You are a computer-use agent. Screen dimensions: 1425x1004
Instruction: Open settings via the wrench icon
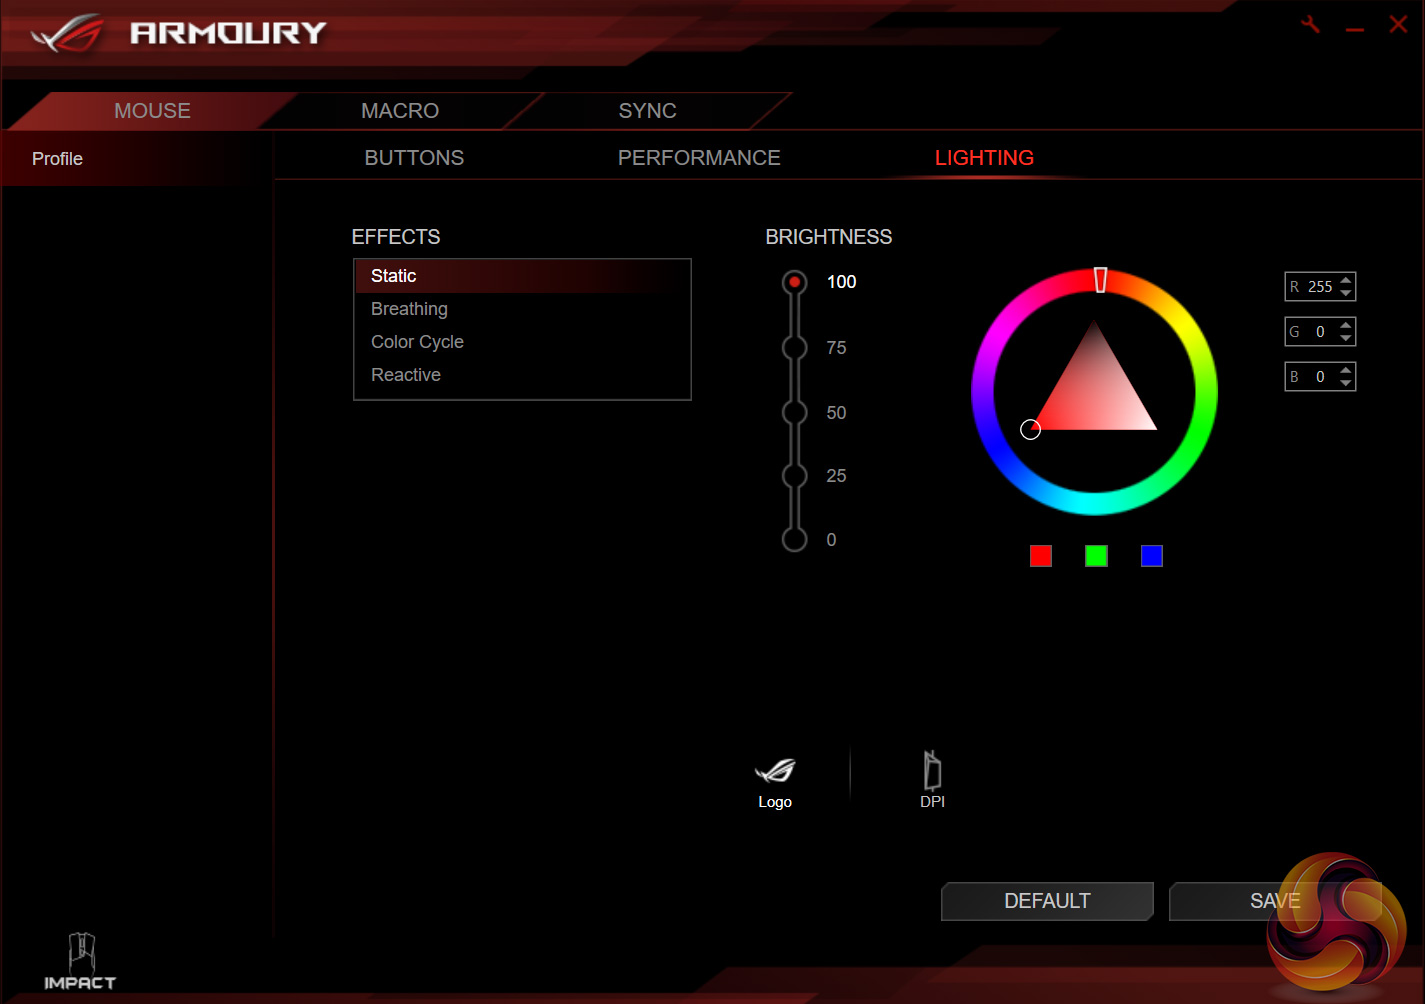click(x=1310, y=25)
